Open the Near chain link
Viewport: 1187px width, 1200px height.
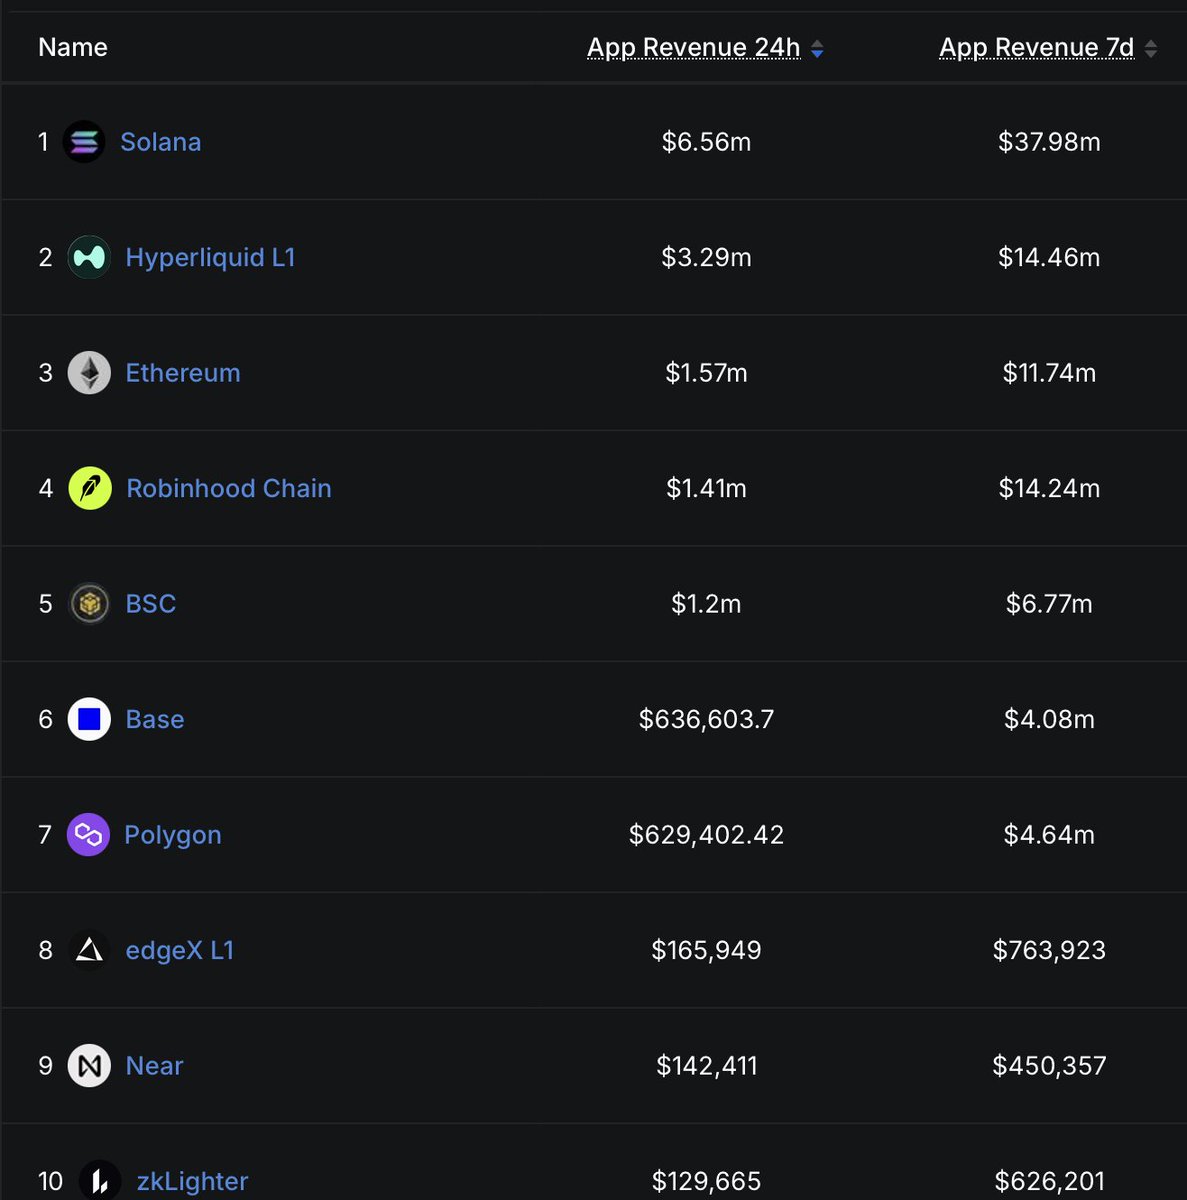(155, 1066)
